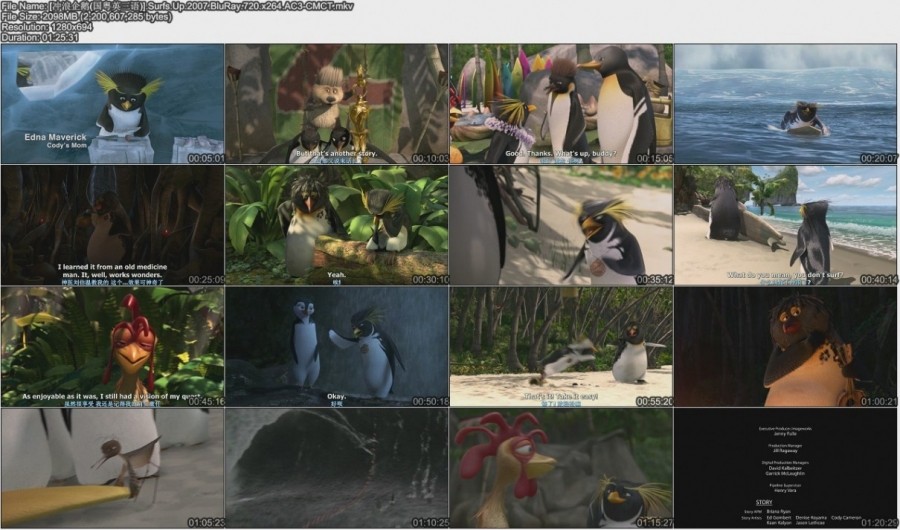Select the beach frame at 00:35:12
Viewport: 900px width, 530px height.
point(561,225)
